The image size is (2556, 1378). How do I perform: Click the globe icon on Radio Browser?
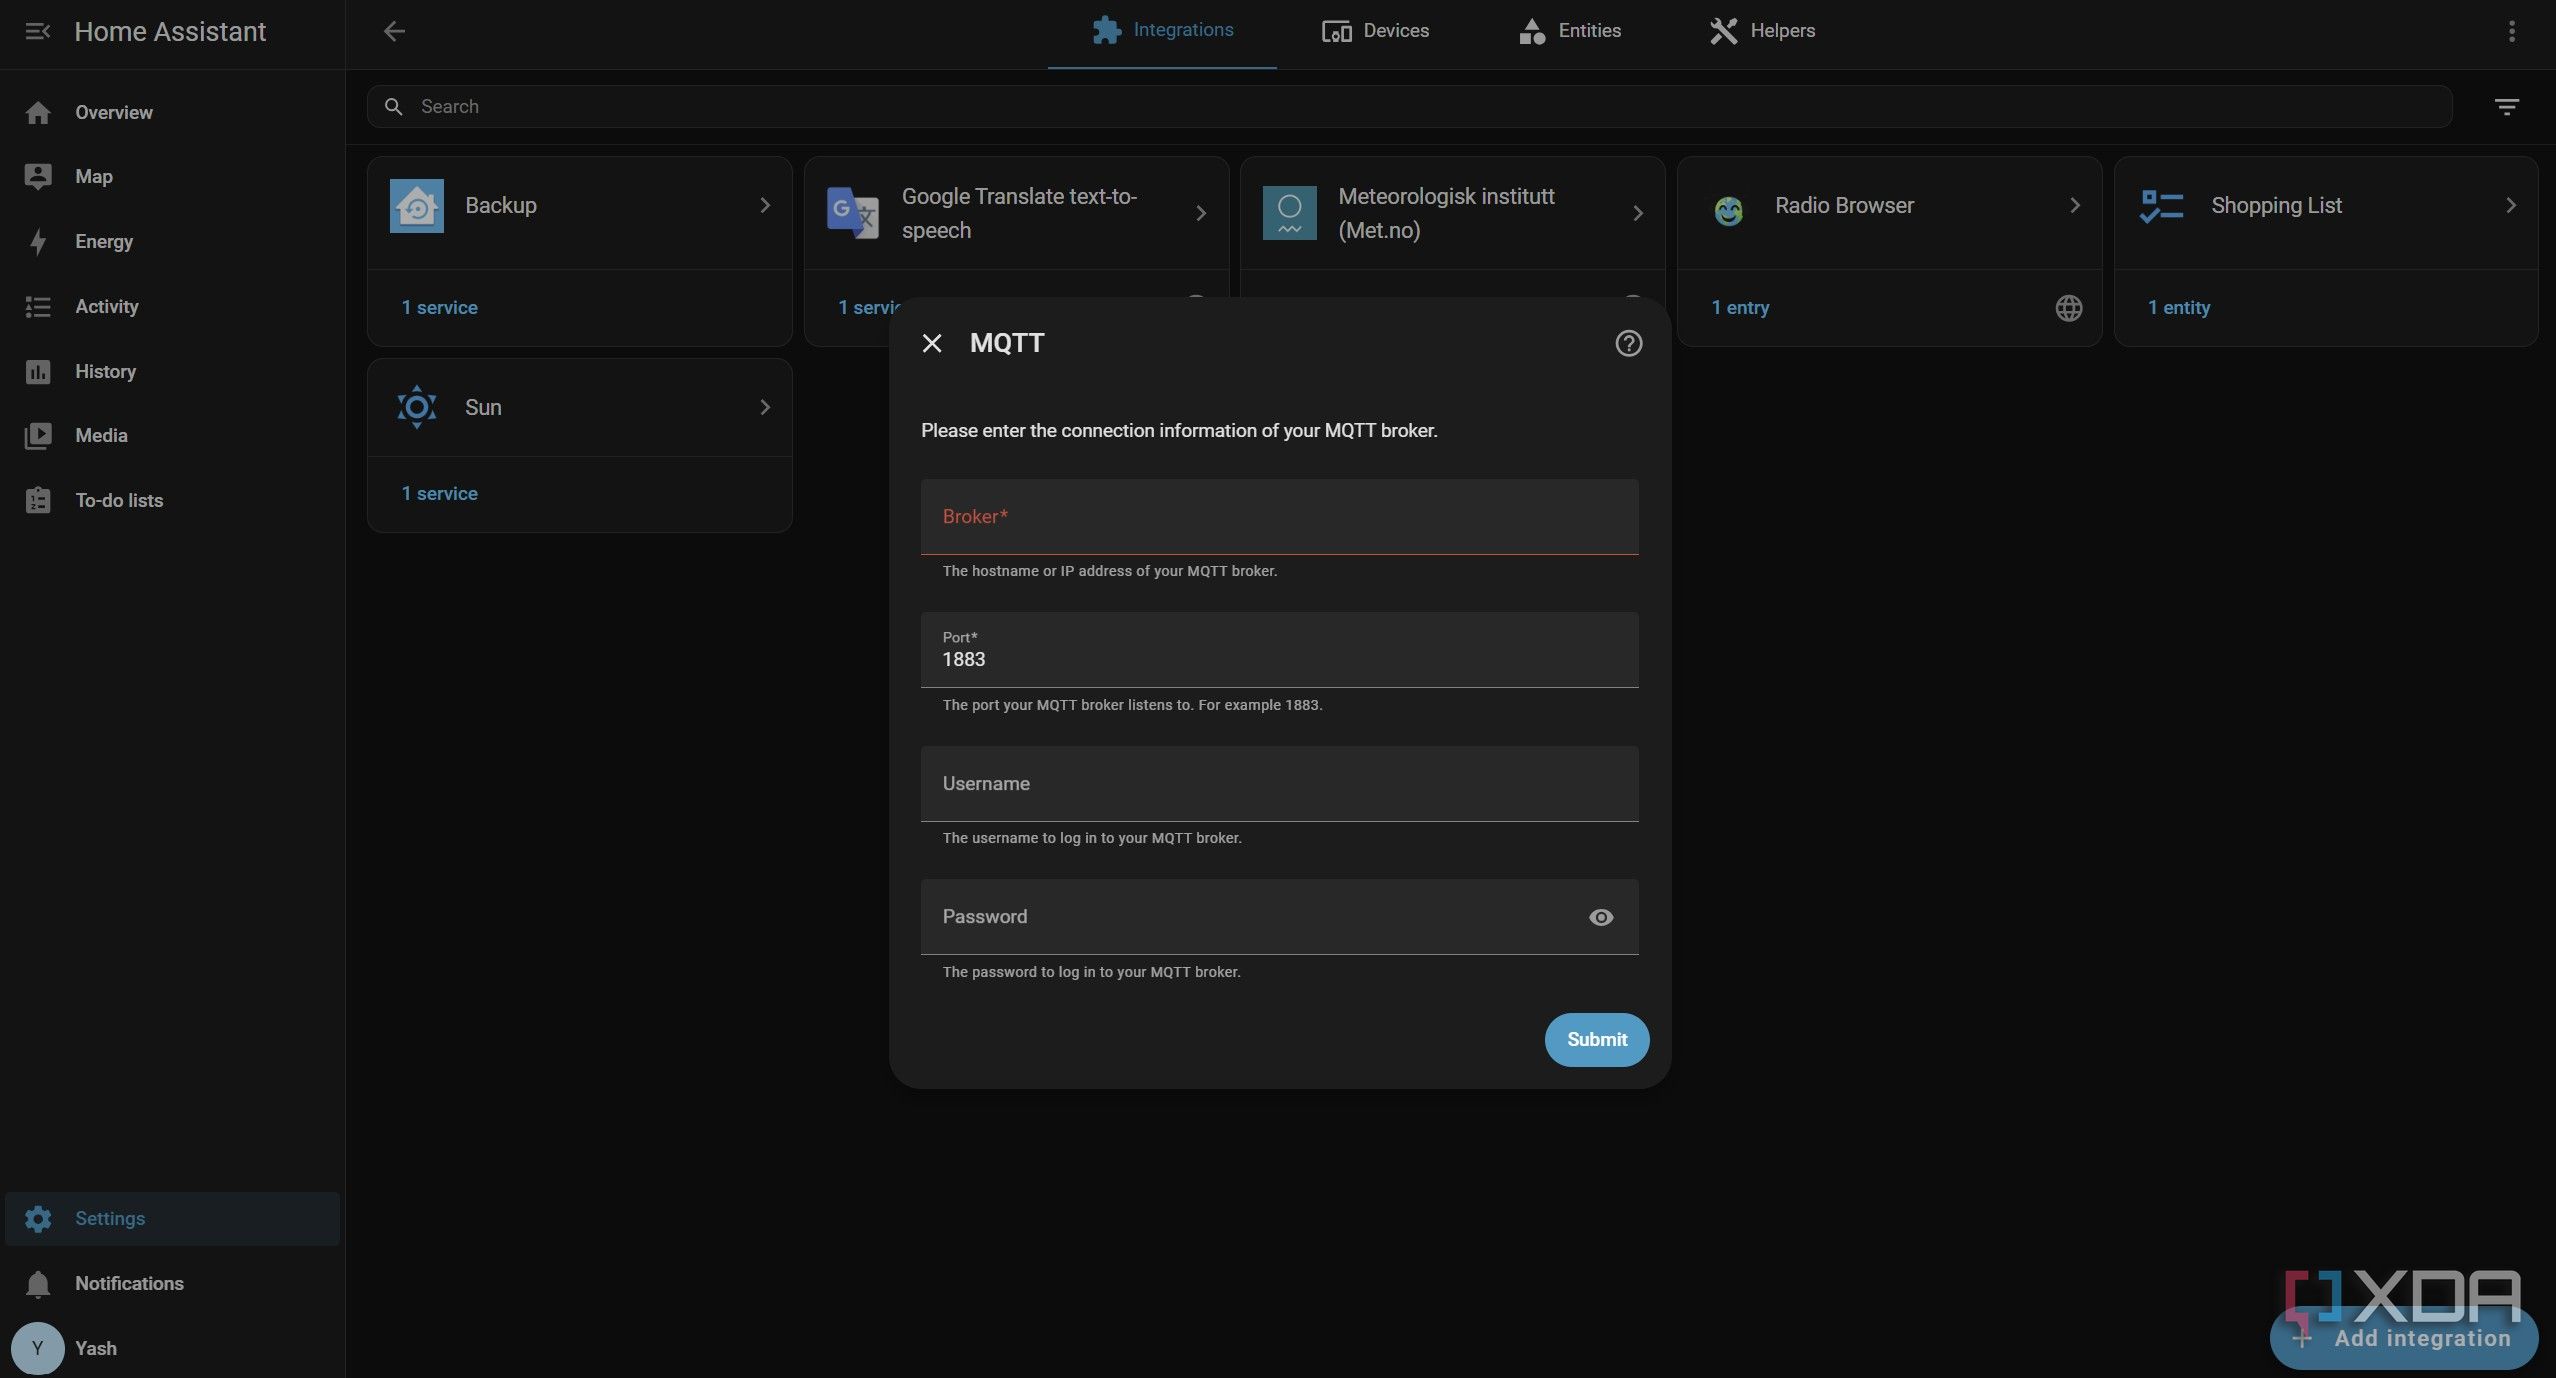tap(2068, 308)
